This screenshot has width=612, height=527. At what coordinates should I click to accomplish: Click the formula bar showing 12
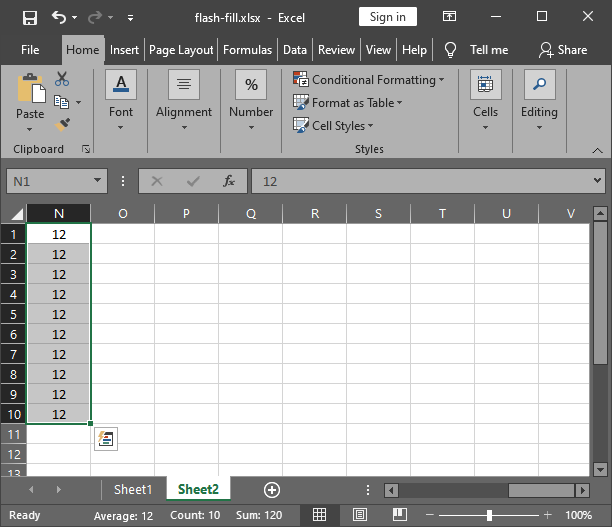pyautogui.click(x=422, y=181)
